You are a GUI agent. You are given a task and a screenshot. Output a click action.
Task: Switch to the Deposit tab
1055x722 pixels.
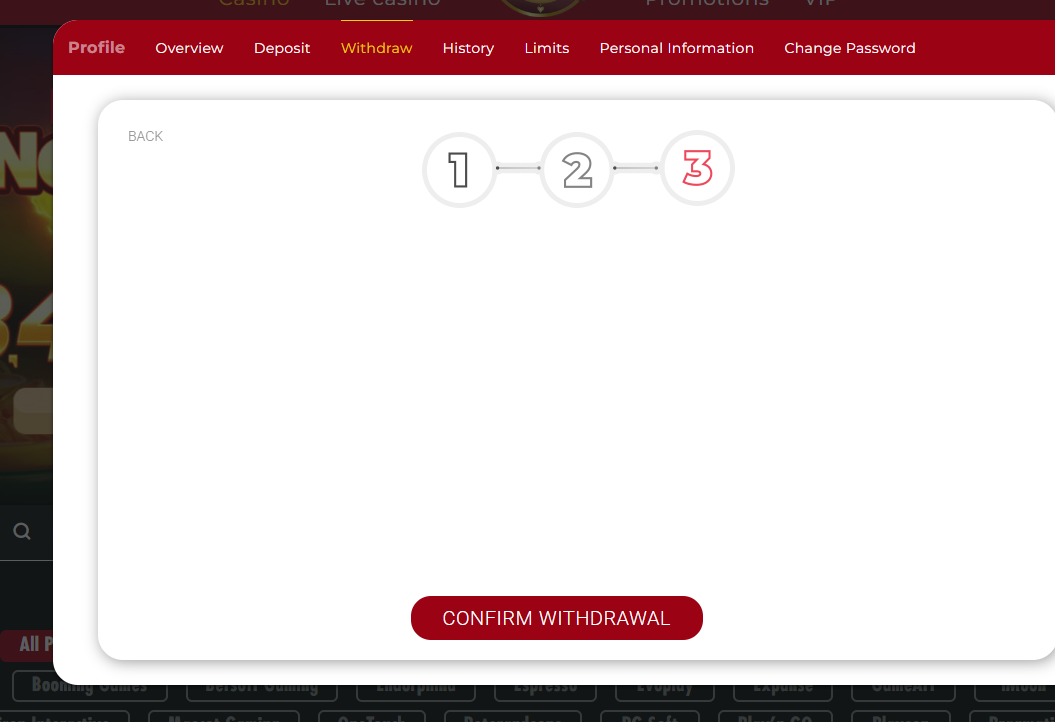click(282, 48)
